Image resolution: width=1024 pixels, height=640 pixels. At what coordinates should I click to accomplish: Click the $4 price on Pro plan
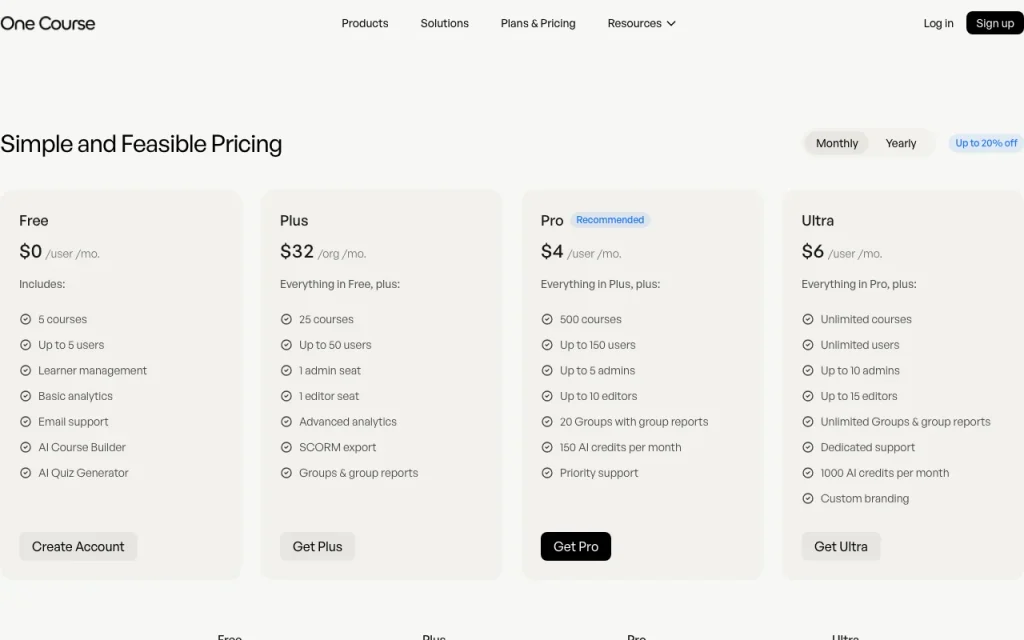(552, 251)
